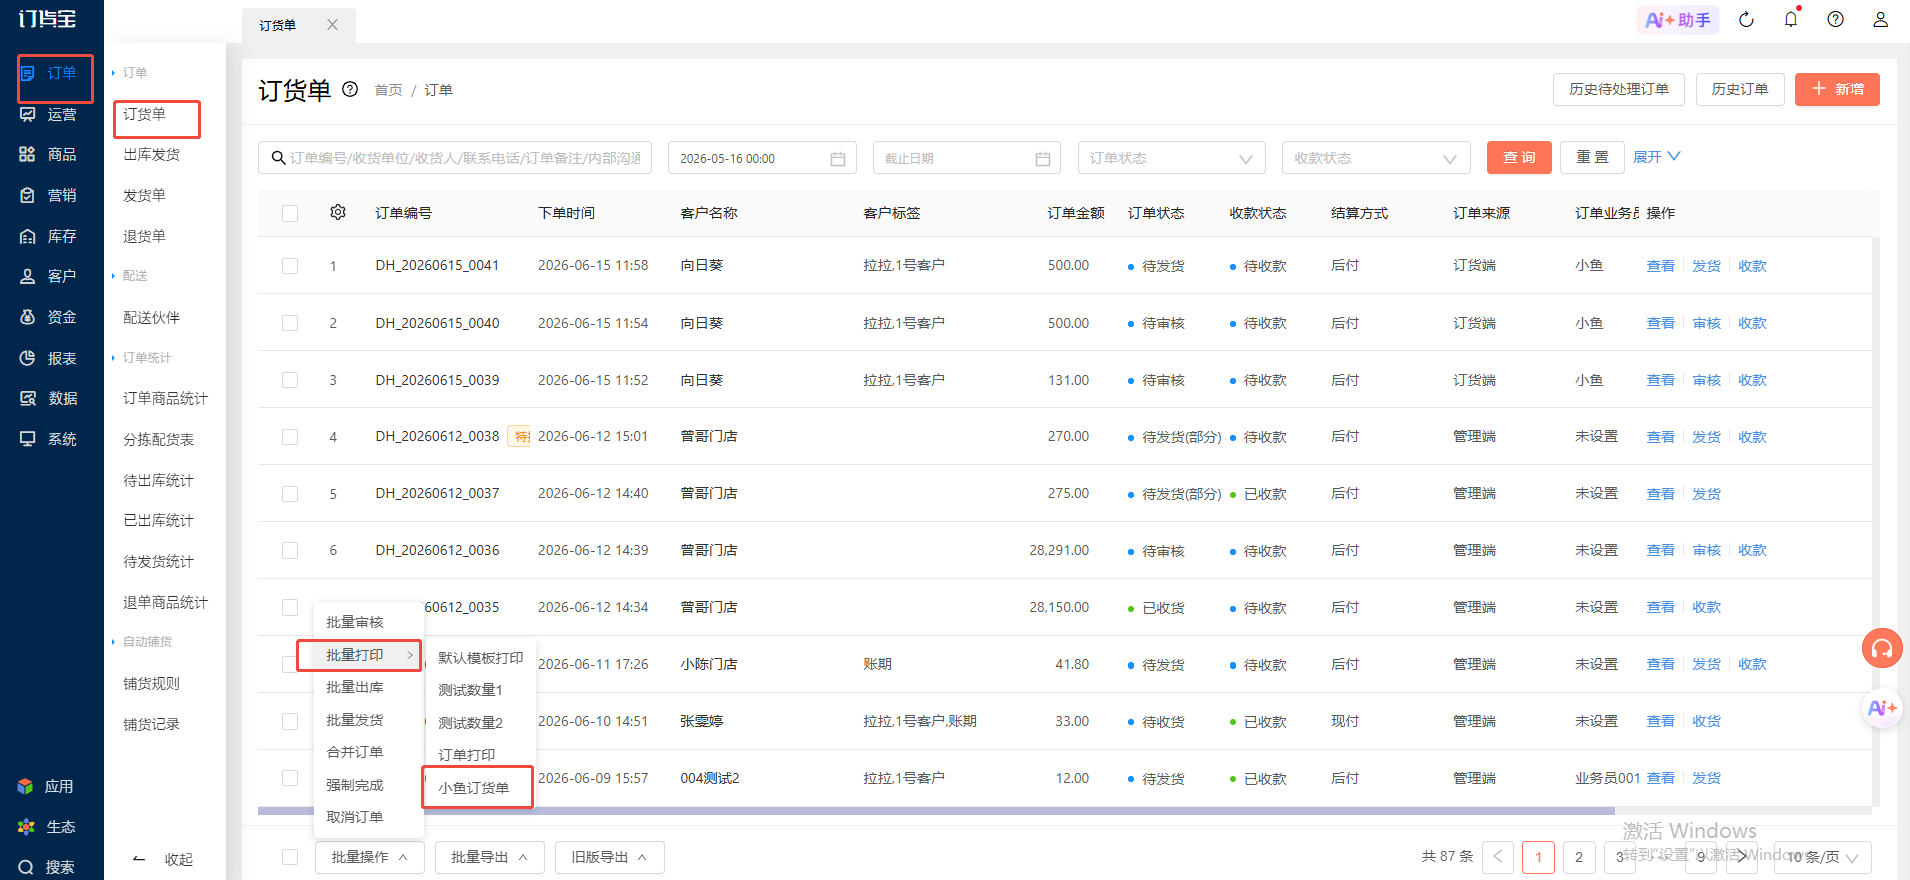Click the refresh icon in top bar
Screen dimensions: 1910x880
click(1746, 20)
